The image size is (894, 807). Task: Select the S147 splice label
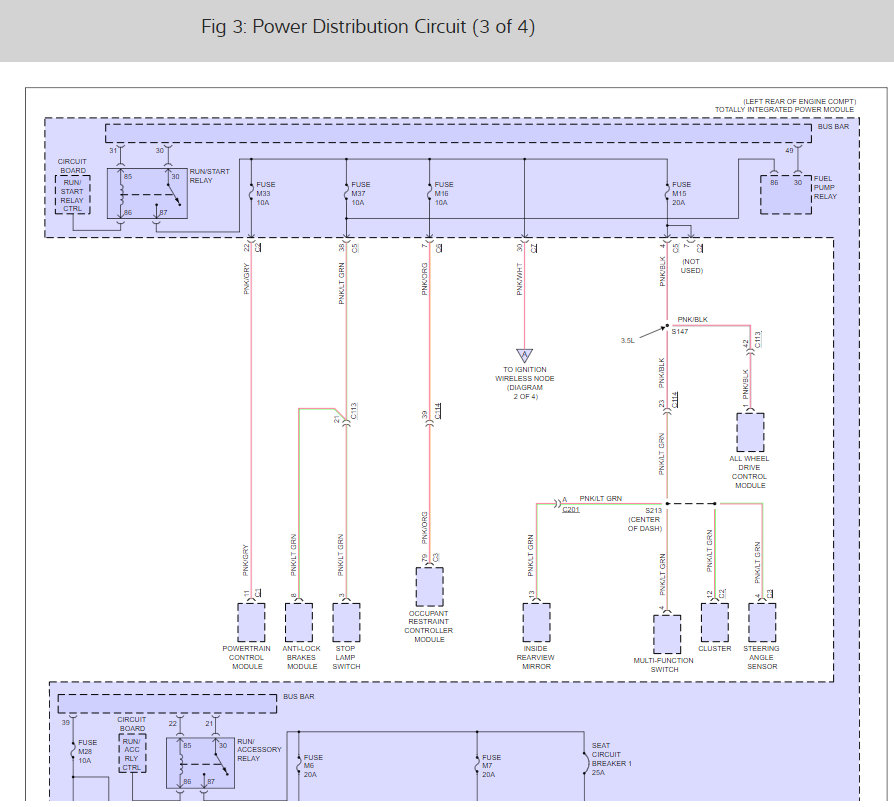(x=680, y=331)
